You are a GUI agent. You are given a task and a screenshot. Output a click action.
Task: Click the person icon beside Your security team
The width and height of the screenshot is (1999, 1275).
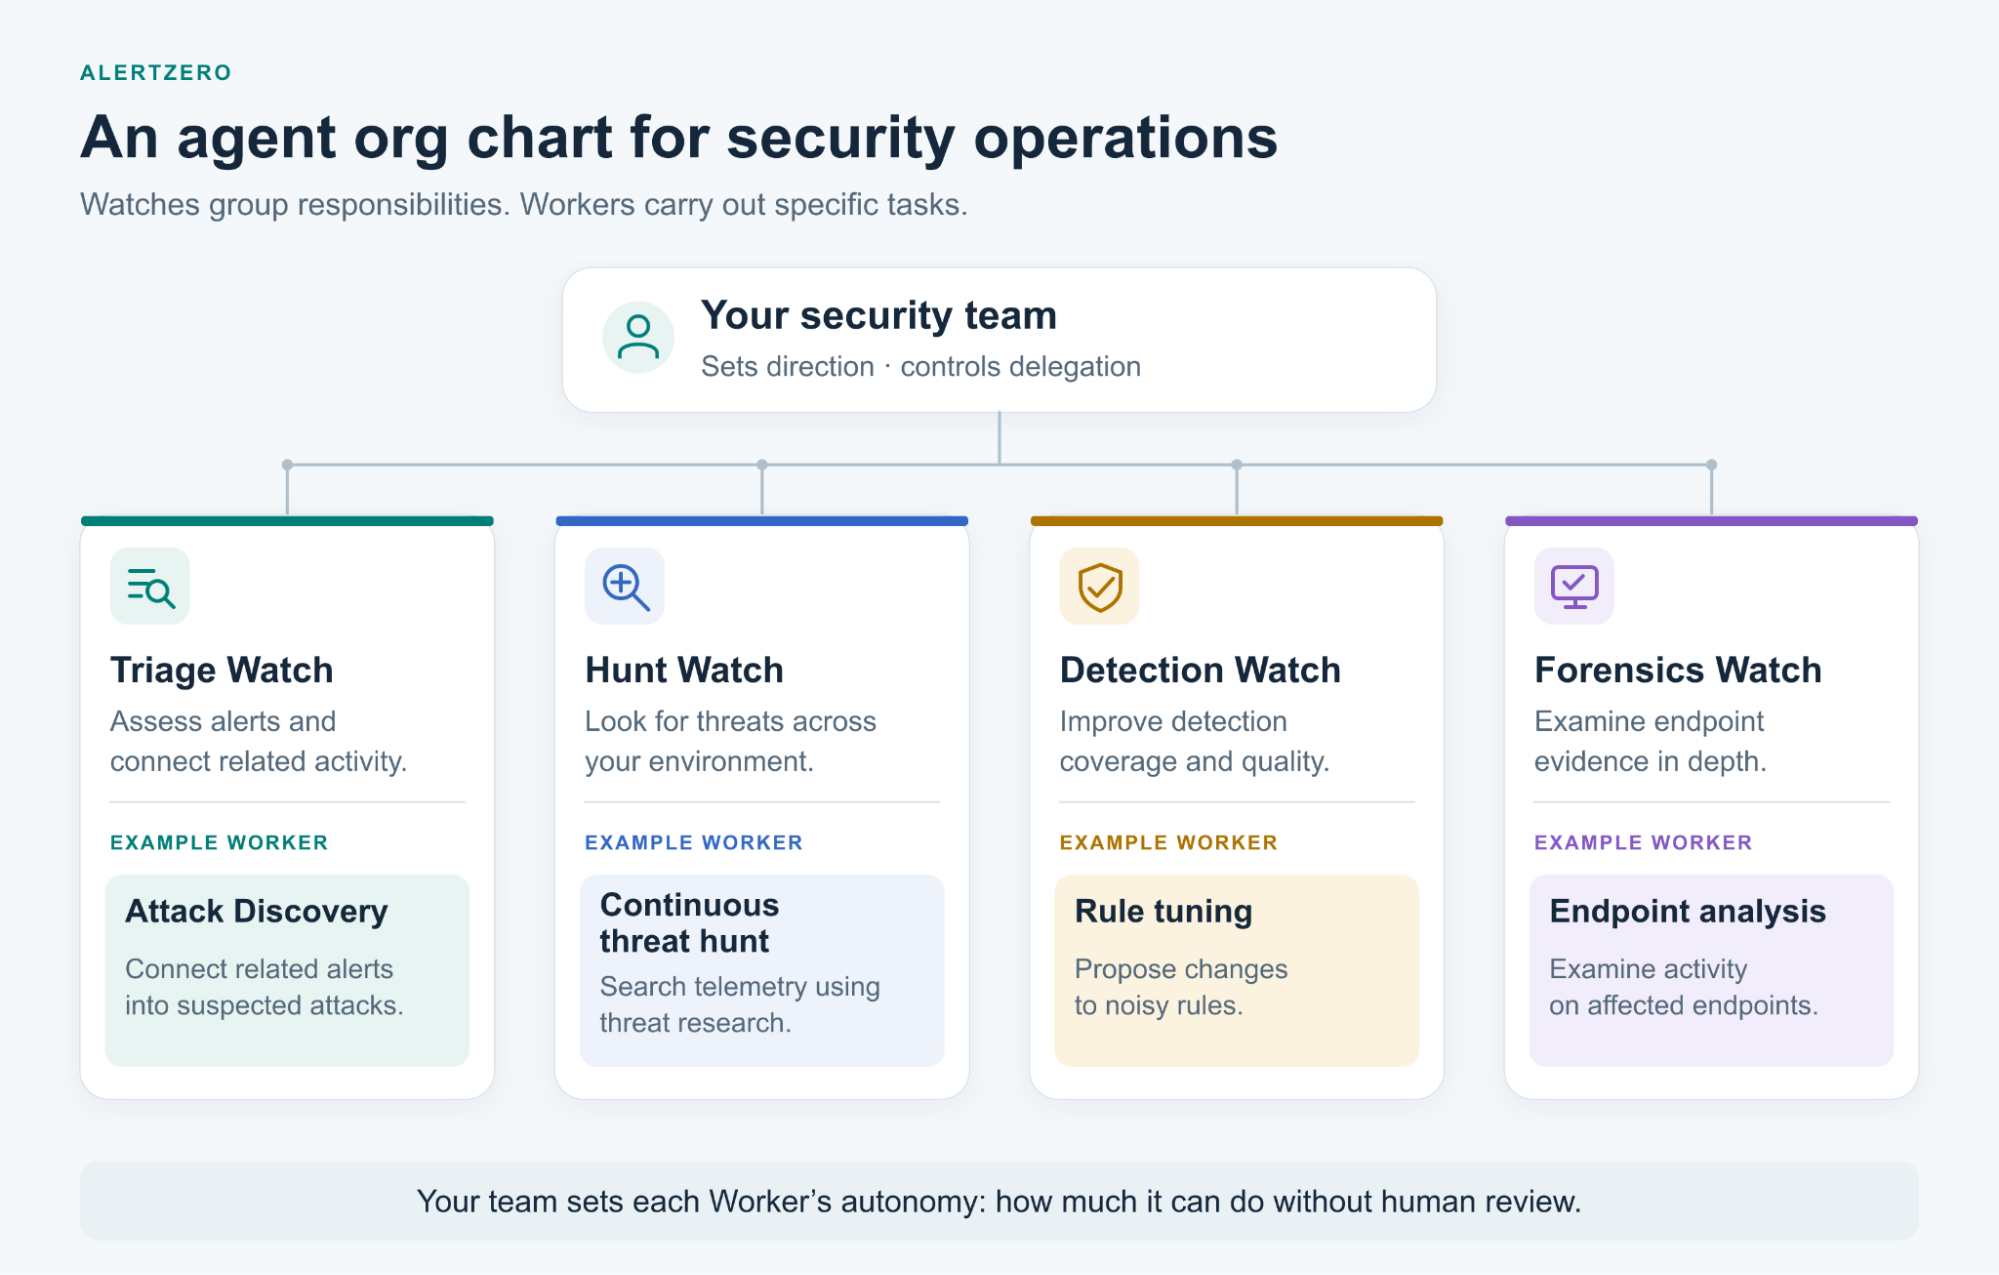pos(638,338)
